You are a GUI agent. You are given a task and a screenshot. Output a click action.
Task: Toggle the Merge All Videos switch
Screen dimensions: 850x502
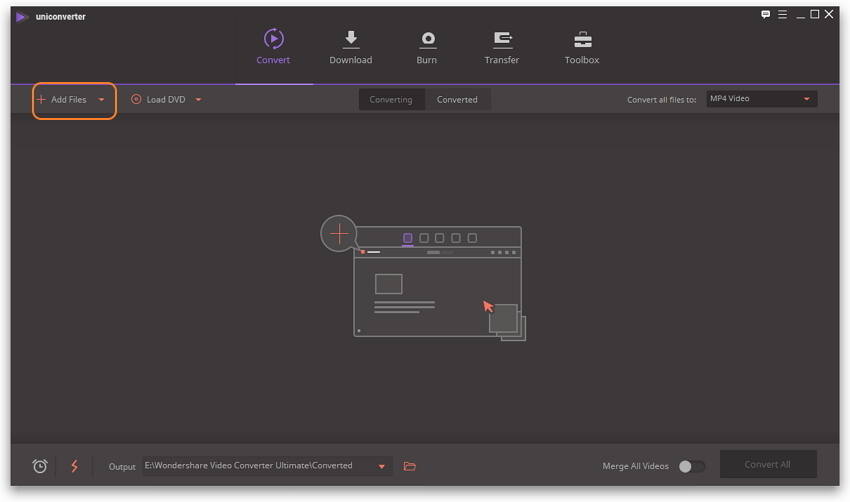(692, 466)
